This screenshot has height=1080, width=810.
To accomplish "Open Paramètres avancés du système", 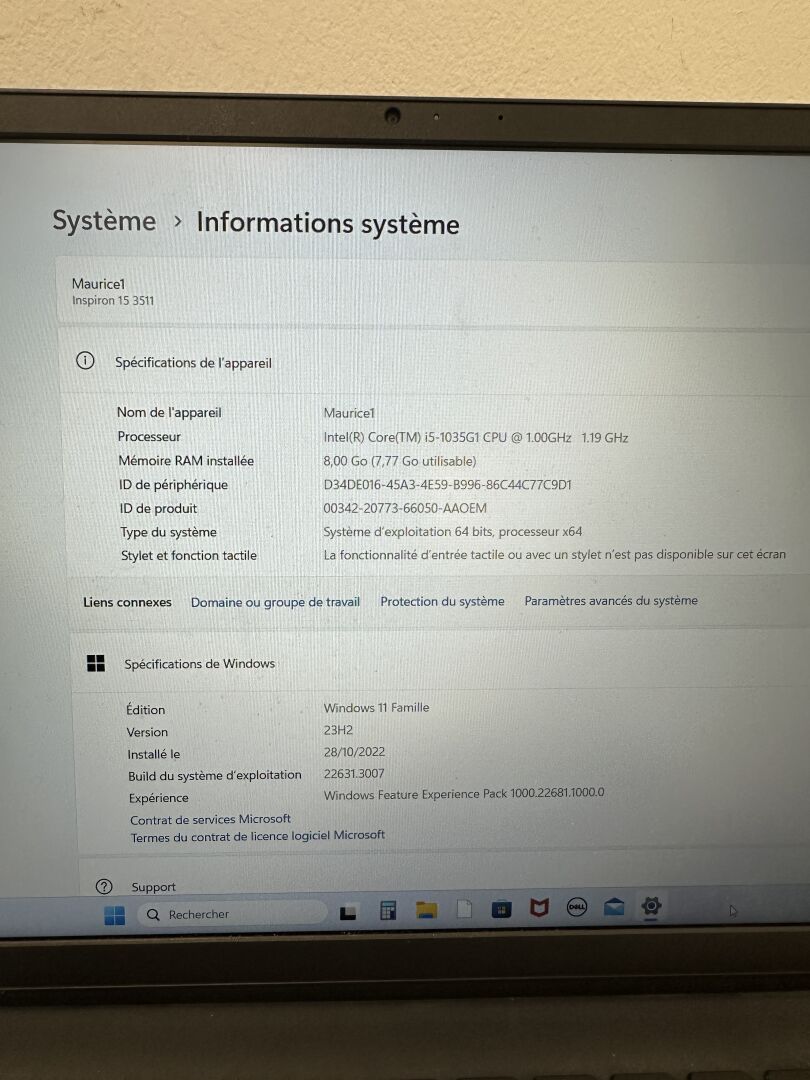I will tap(611, 601).
